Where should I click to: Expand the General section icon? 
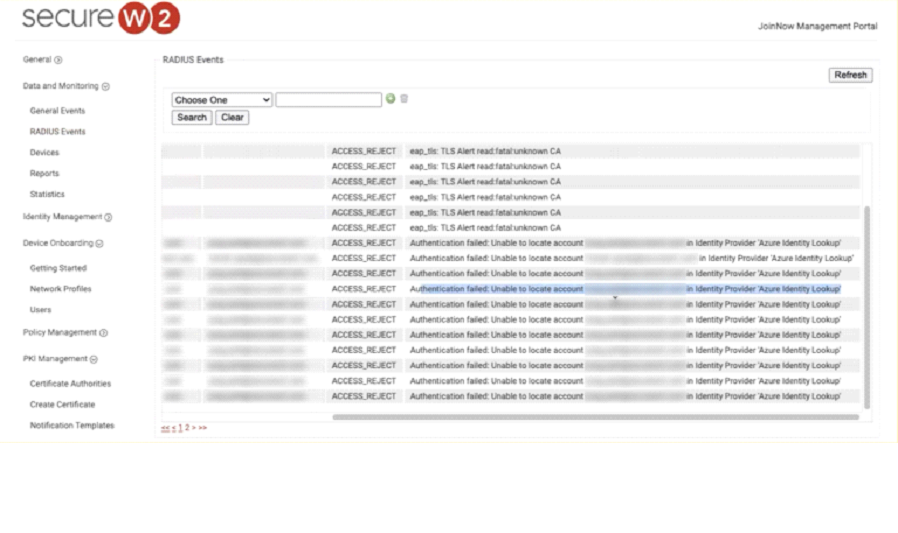(x=59, y=60)
